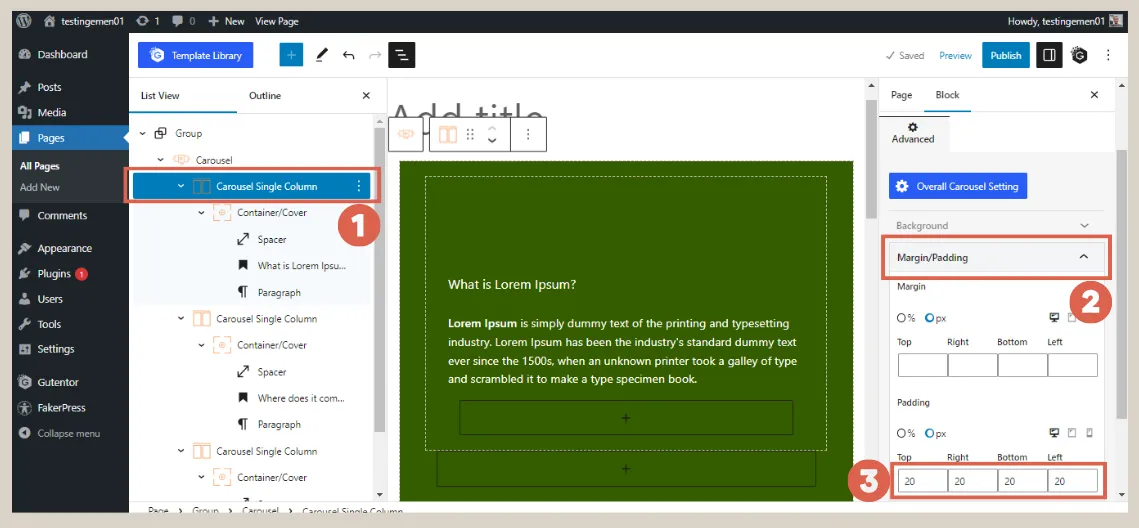Open the Gutentor icon in top bar
The image size is (1139, 528).
point(1079,55)
